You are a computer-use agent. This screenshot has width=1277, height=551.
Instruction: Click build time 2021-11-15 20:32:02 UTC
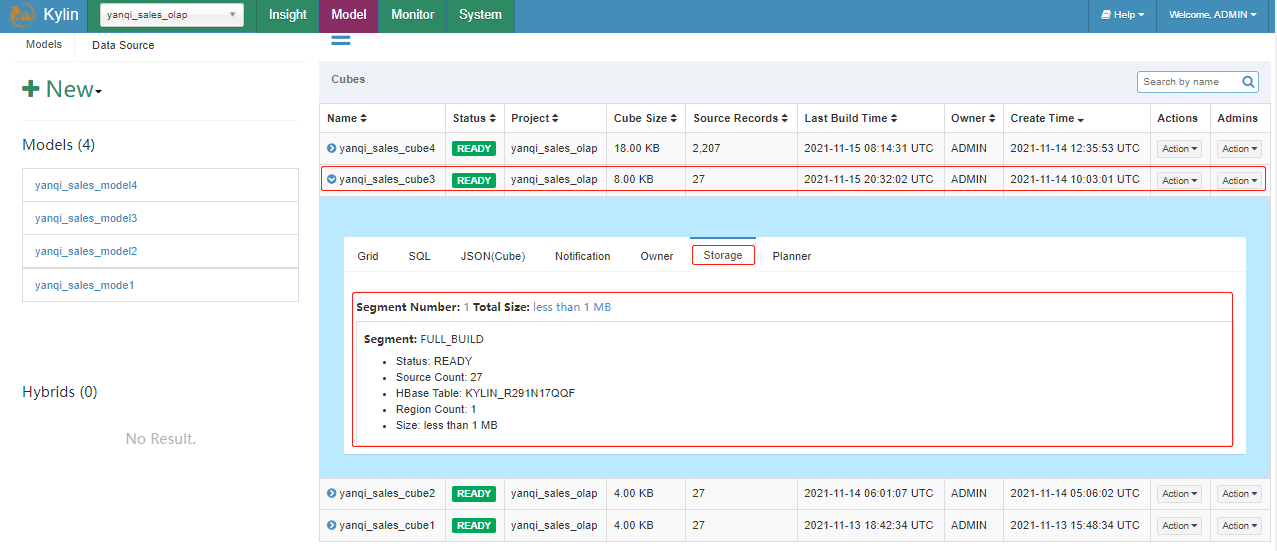869,180
